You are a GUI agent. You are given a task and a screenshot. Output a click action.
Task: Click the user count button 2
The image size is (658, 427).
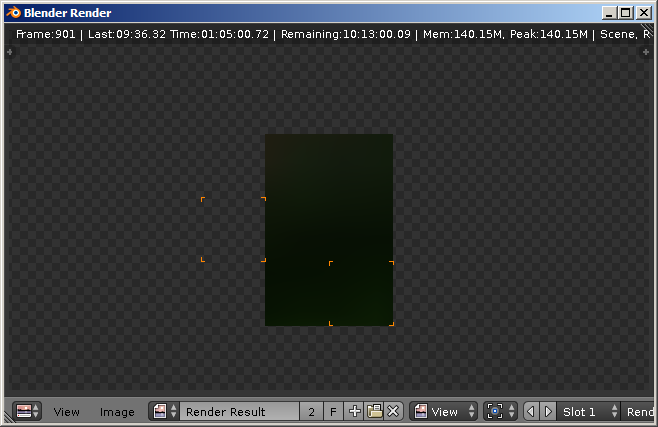click(x=311, y=411)
